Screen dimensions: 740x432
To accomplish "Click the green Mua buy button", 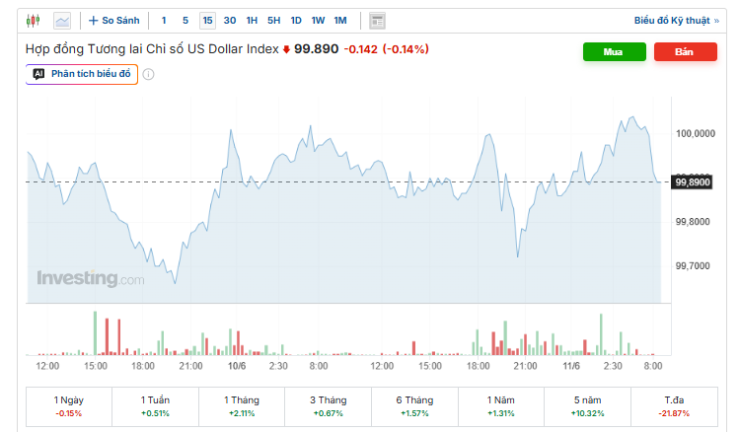I will (x=614, y=52).
